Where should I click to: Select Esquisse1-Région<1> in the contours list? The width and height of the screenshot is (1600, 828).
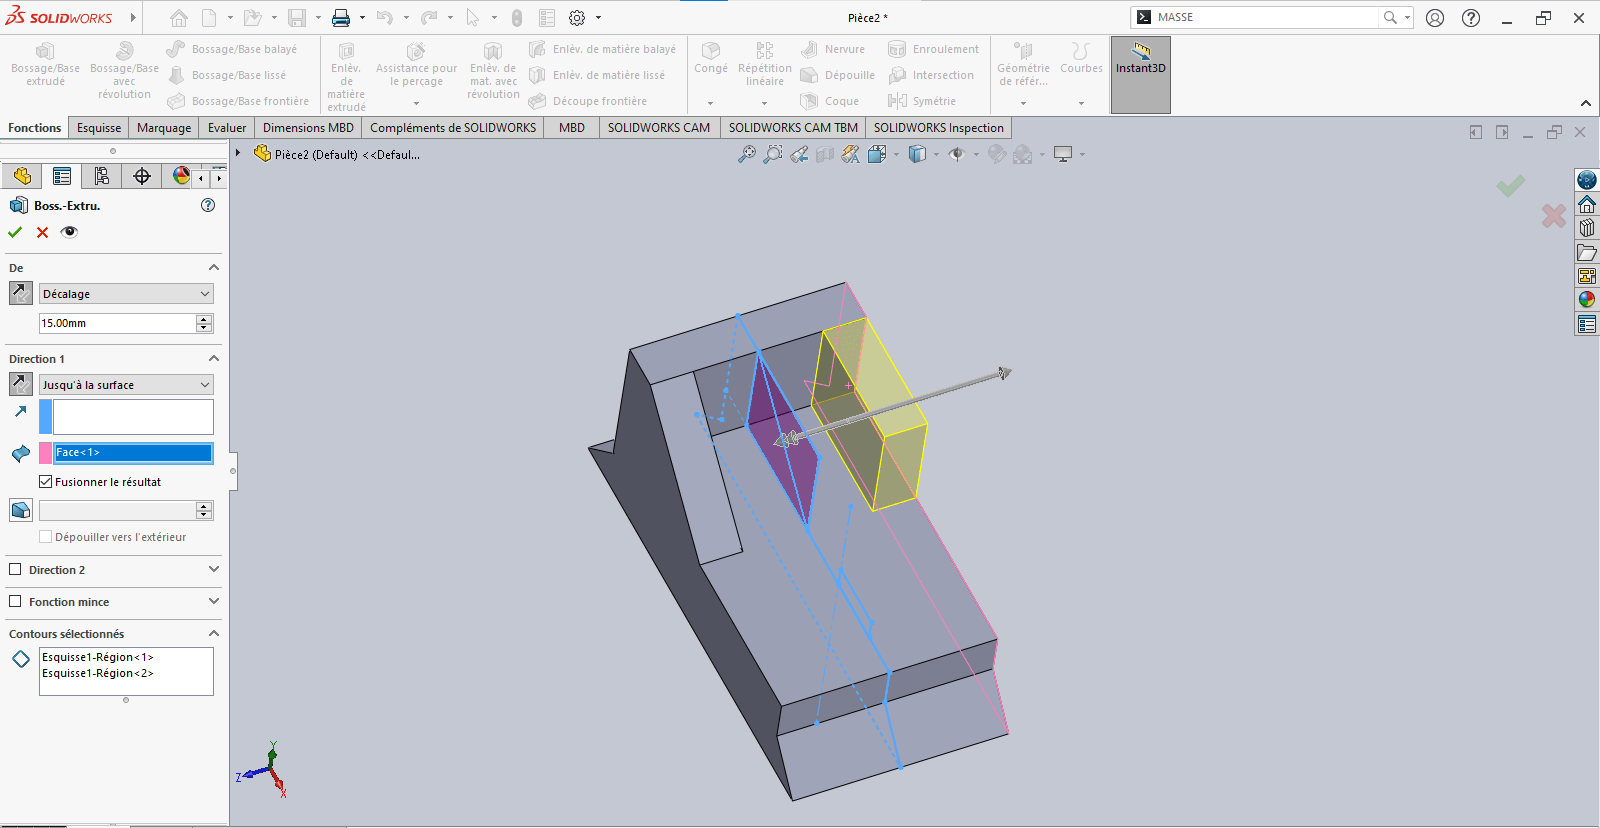[98, 657]
